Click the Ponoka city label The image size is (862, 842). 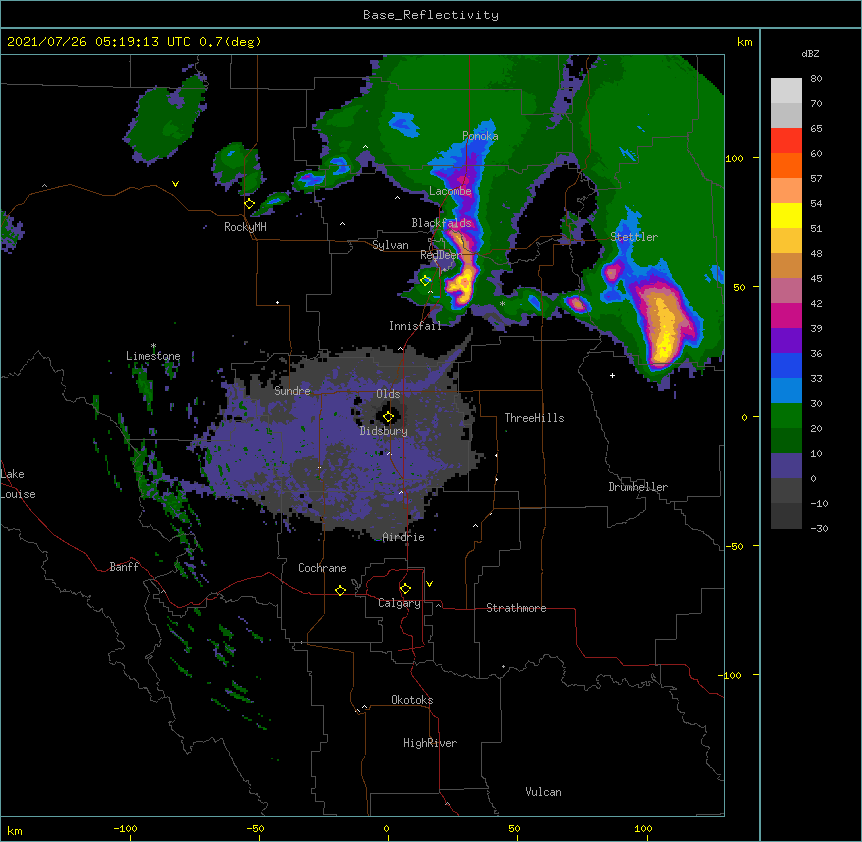(x=480, y=136)
